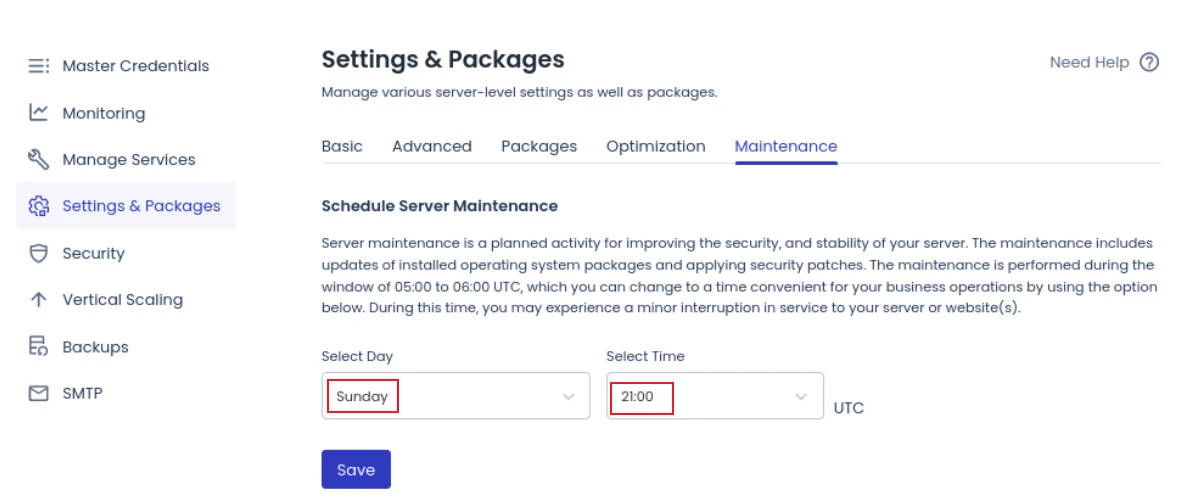Click the Master Credentials list icon
Screen dimensions: 1198x503
[x=39, y=66]
